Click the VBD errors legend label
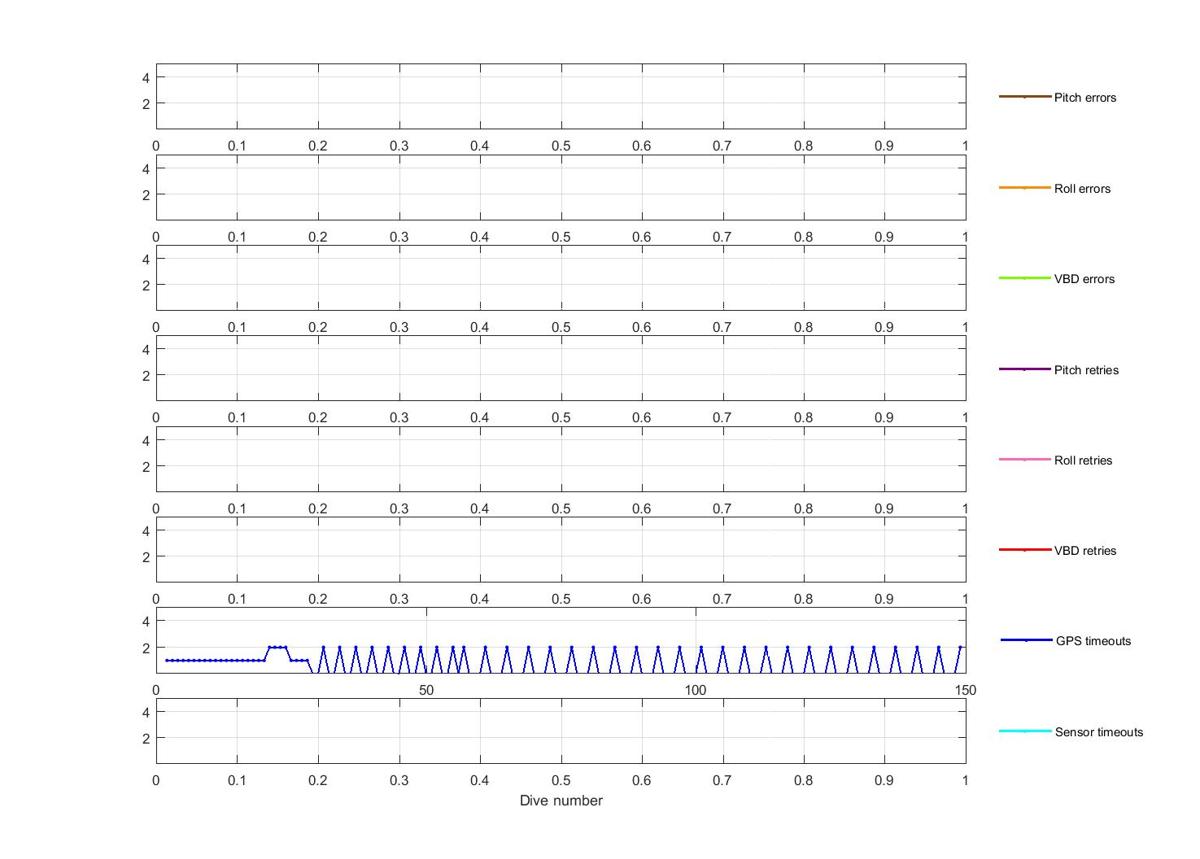 (1084, 279)
